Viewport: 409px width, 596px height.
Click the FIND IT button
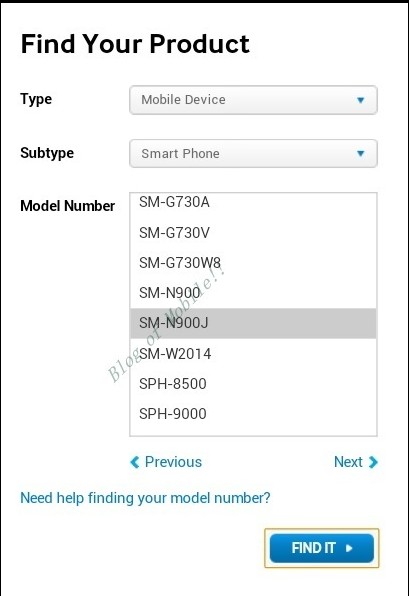322,548
